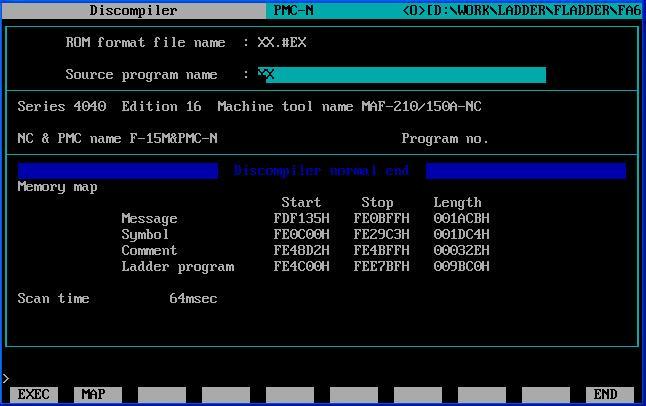Click the EXEC function key button
This screenshot has width=646, height=406.
tap(34, 394)
